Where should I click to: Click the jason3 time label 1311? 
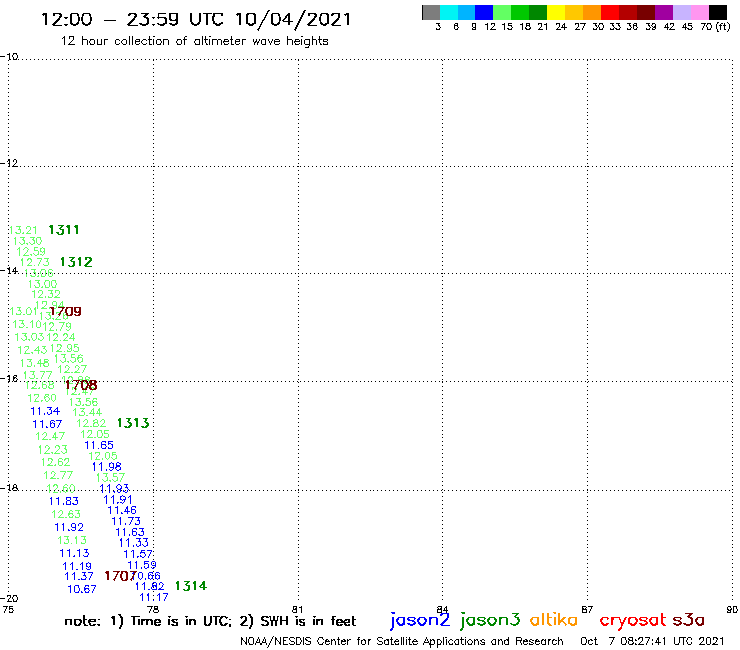coord(64,230)
